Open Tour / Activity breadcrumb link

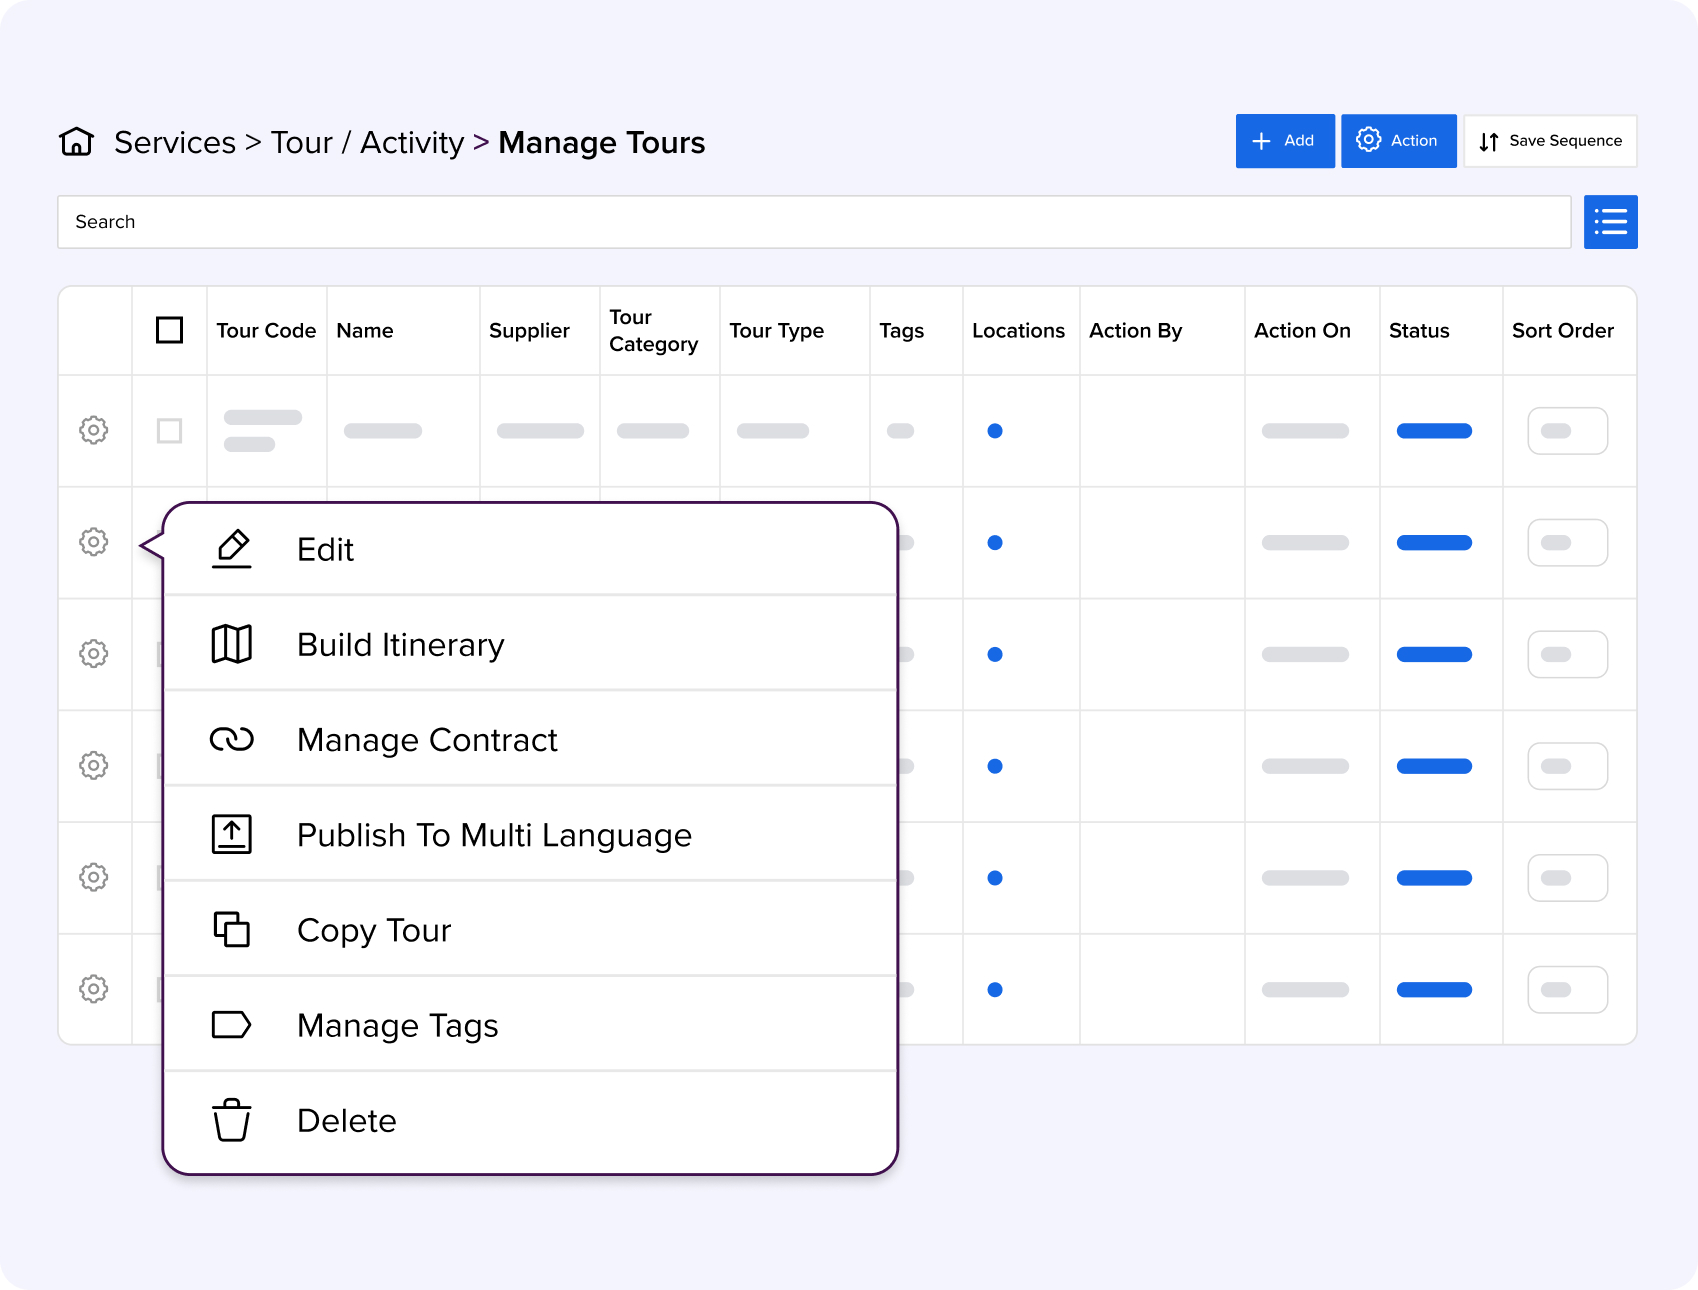pyautogui.click(x=367, y=142)
